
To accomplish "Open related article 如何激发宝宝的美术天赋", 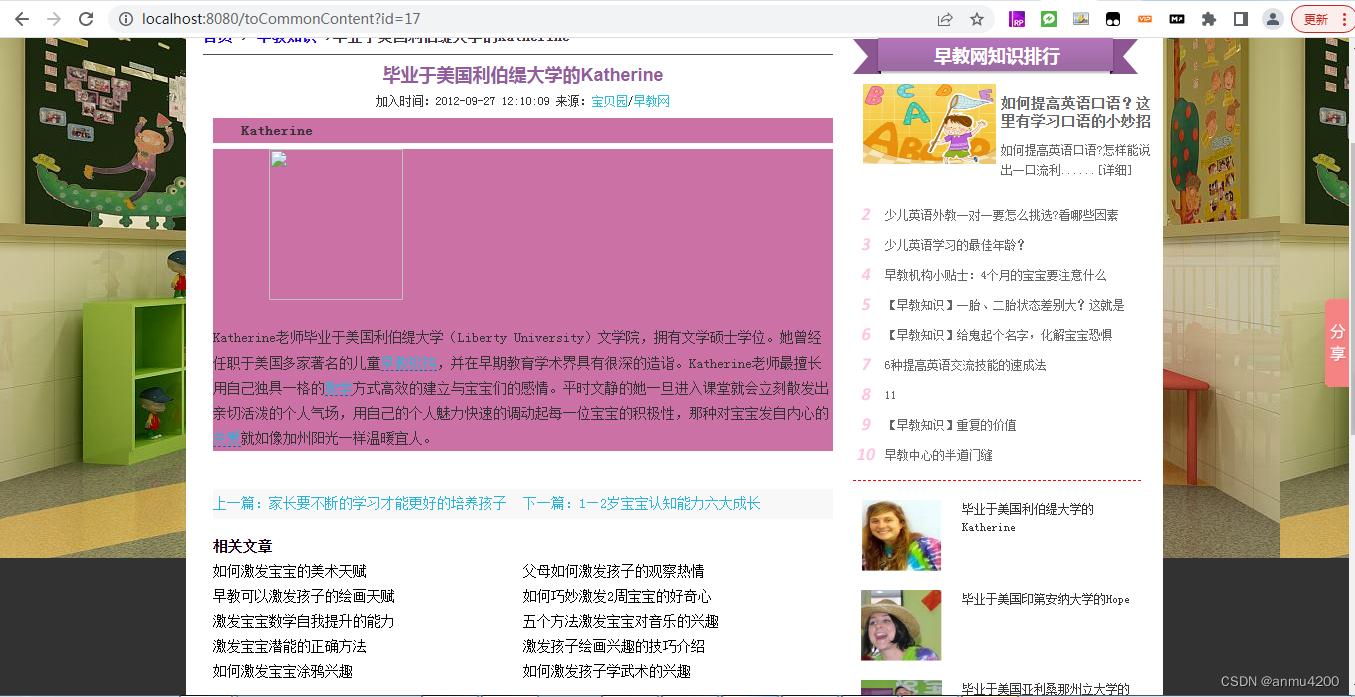I will coord(290,571).
